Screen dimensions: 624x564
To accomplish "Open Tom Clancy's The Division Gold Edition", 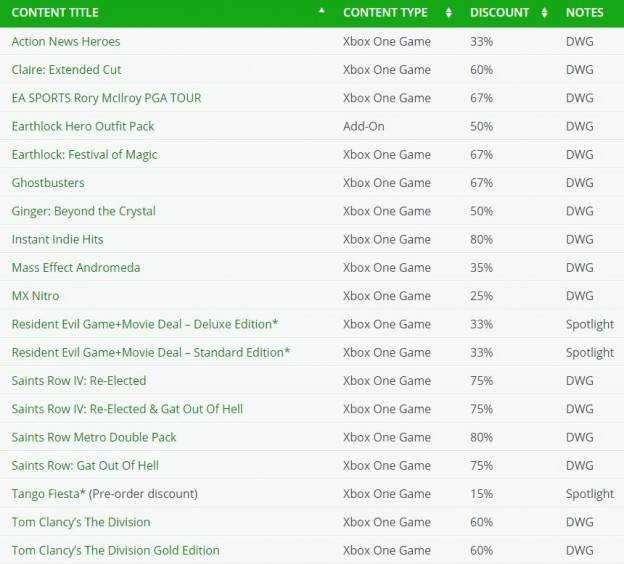I will (x=115, y=550).
